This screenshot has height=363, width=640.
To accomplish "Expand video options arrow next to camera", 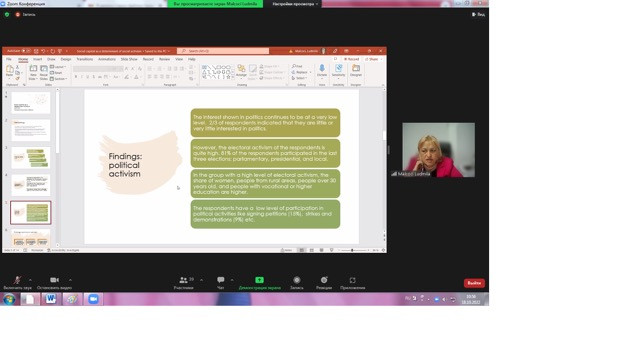I will [70, 280].
